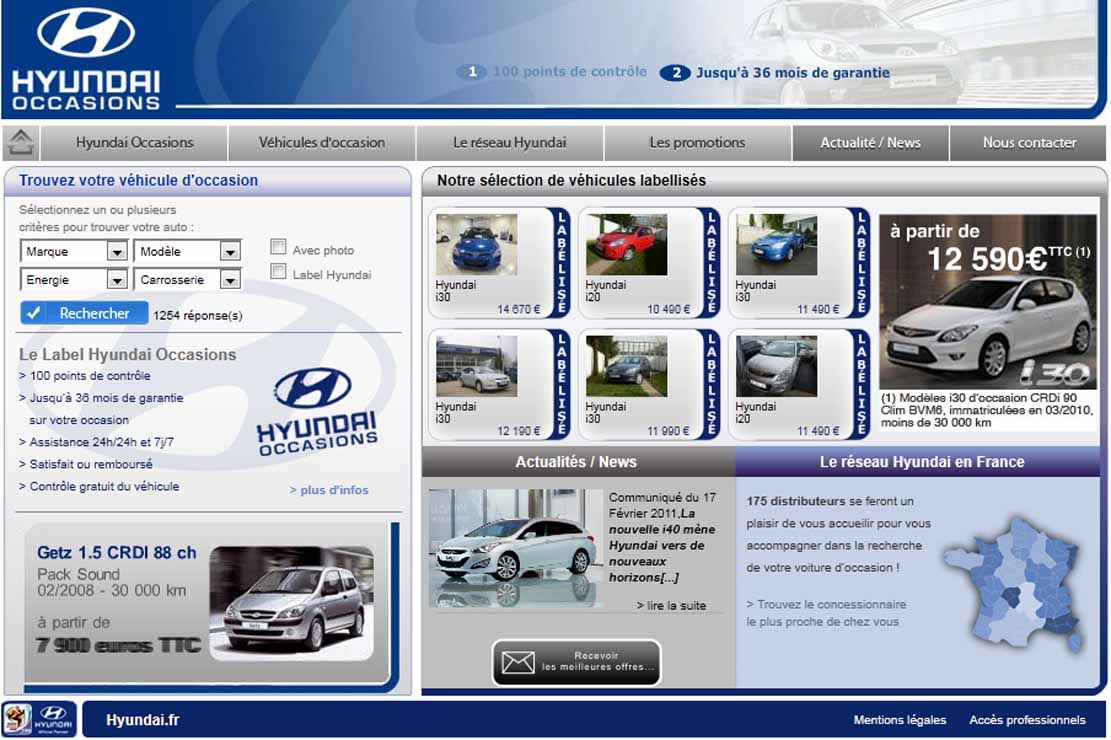Viewport: 1111px width, 740px height.
Task: Enable the 'Avec photo' checkbox
Action: click(278, 247)
